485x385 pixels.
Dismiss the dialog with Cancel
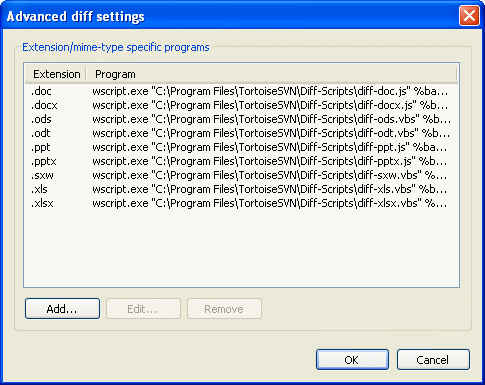[x=433, y=360]
